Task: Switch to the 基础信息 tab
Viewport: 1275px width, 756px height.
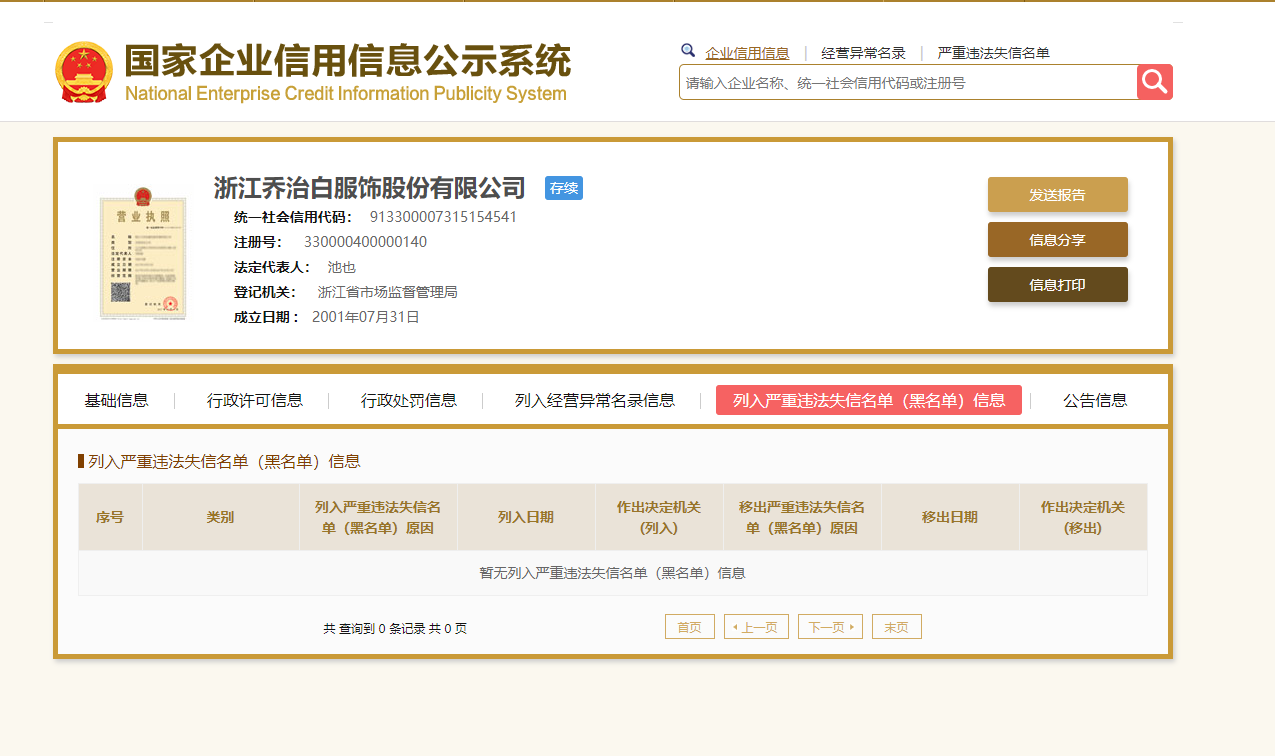Action: (116, 400)
